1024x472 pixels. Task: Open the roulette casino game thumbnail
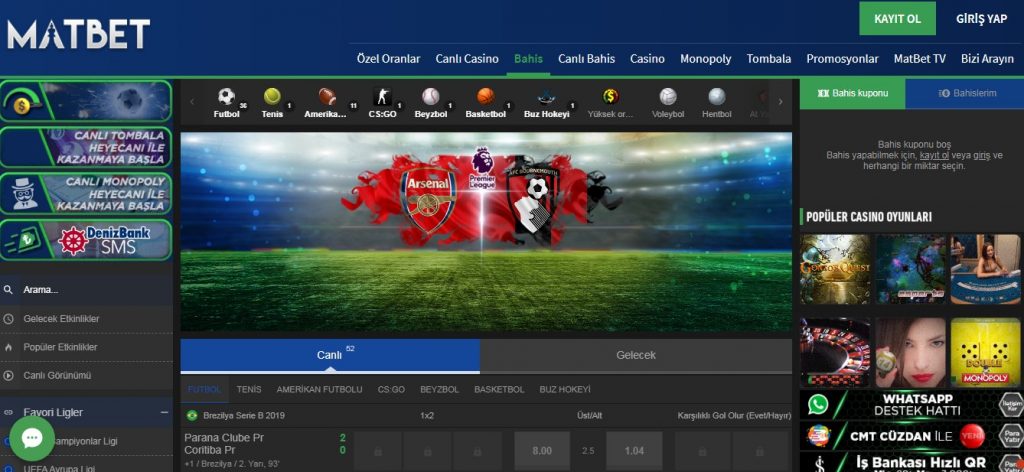point(835,353)
